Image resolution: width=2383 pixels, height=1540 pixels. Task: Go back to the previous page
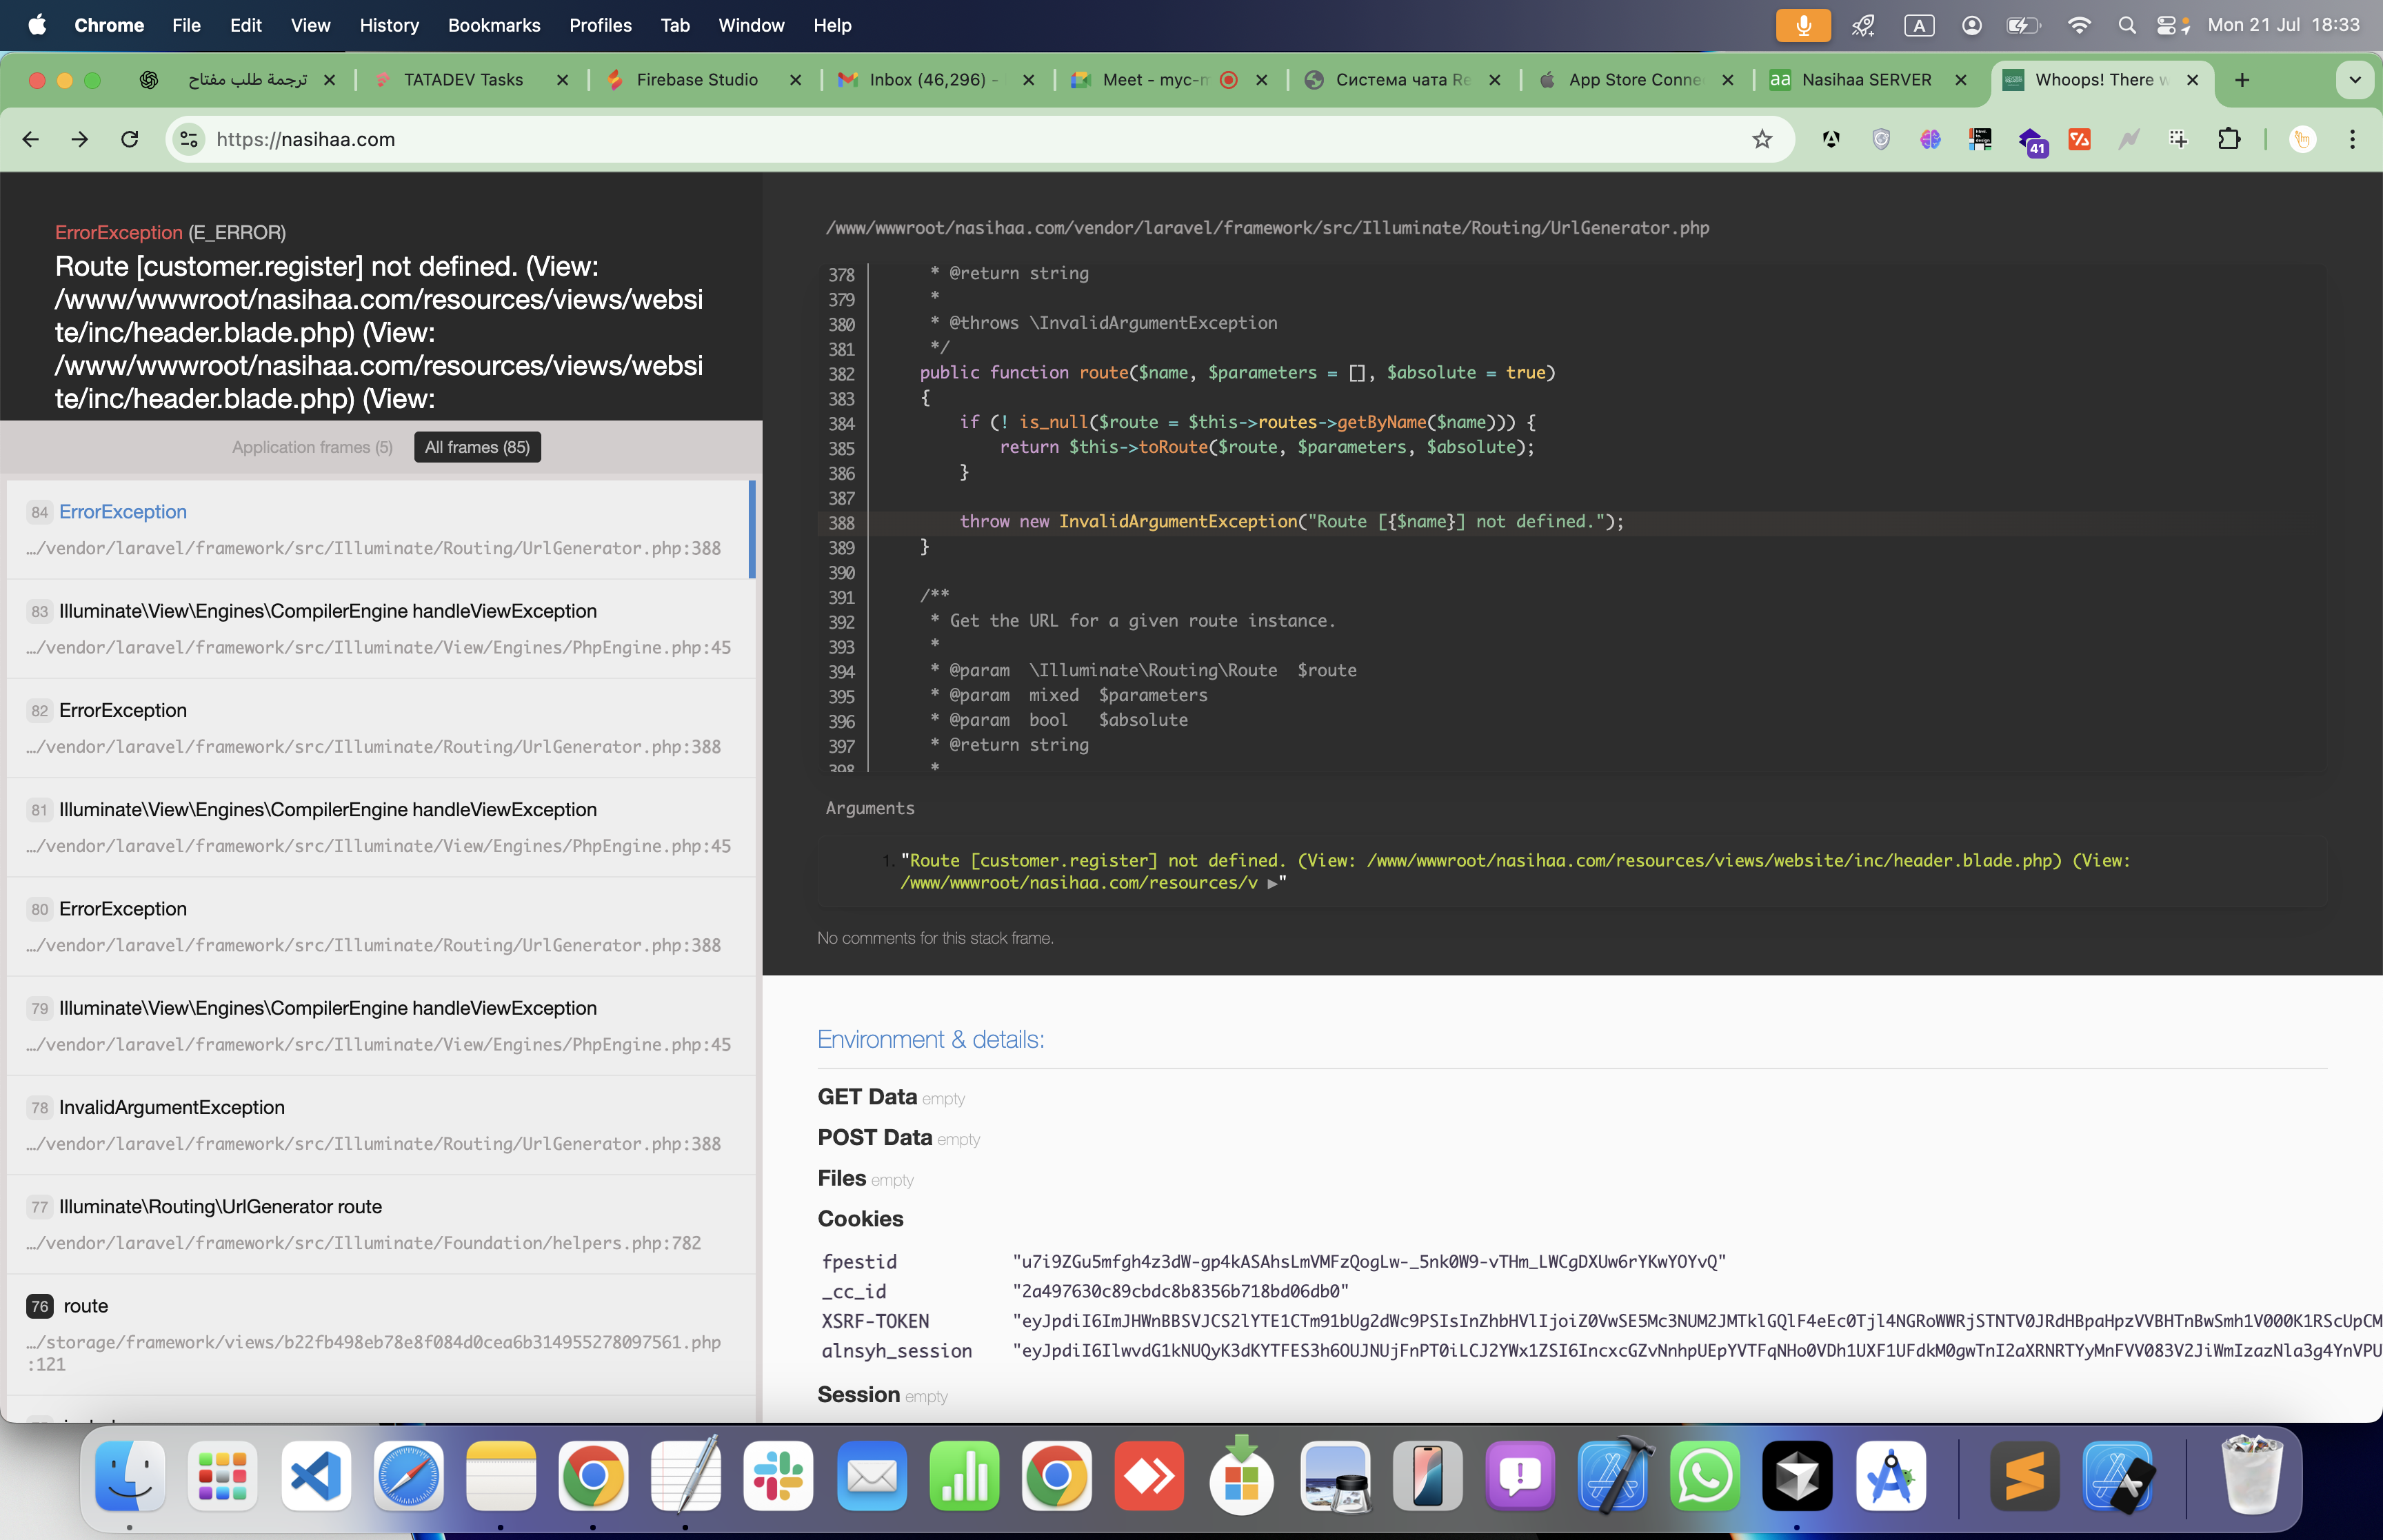pos(30,139)
